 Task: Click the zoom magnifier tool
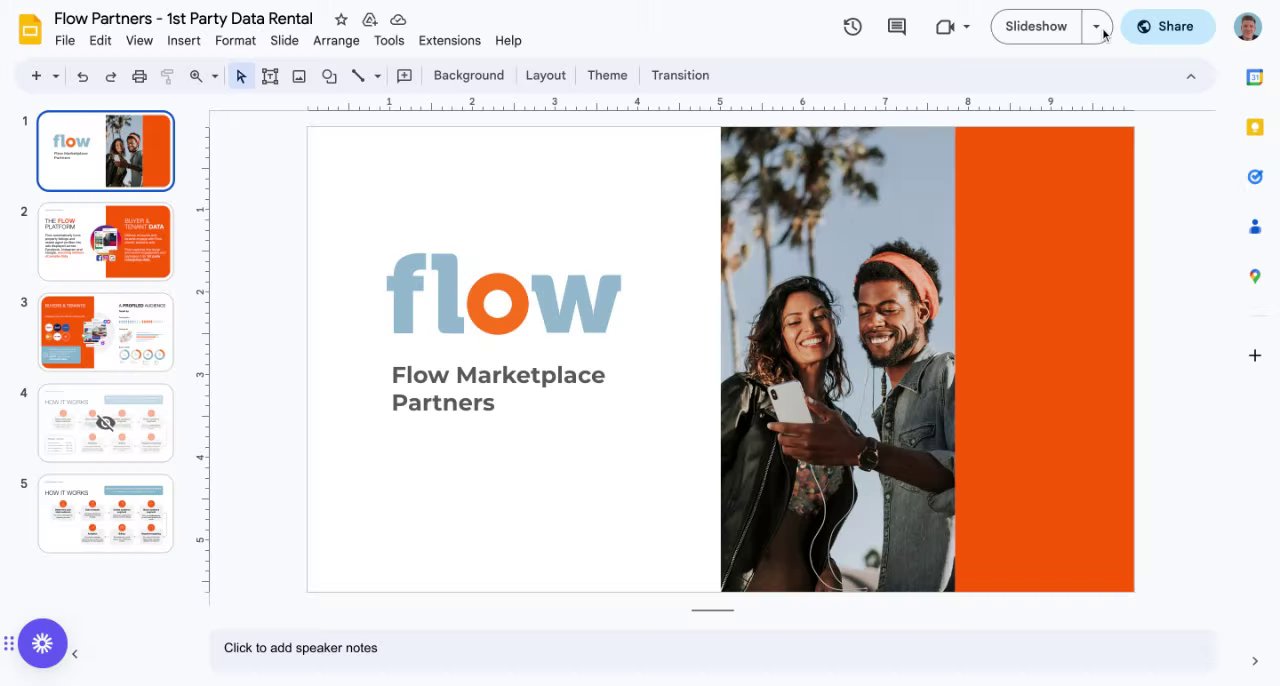tap(196, 76)
